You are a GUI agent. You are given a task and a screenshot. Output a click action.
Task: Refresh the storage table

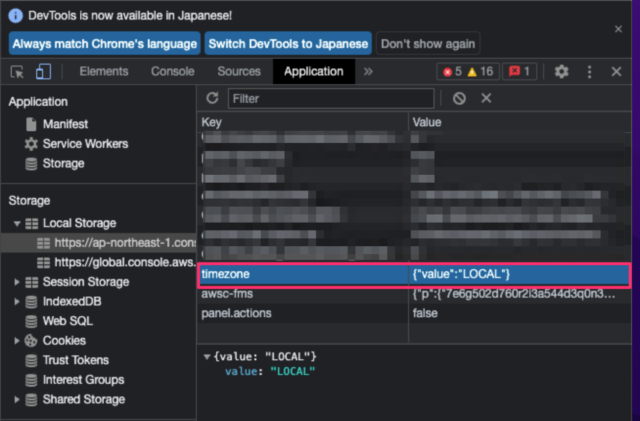tap(212, 98)
